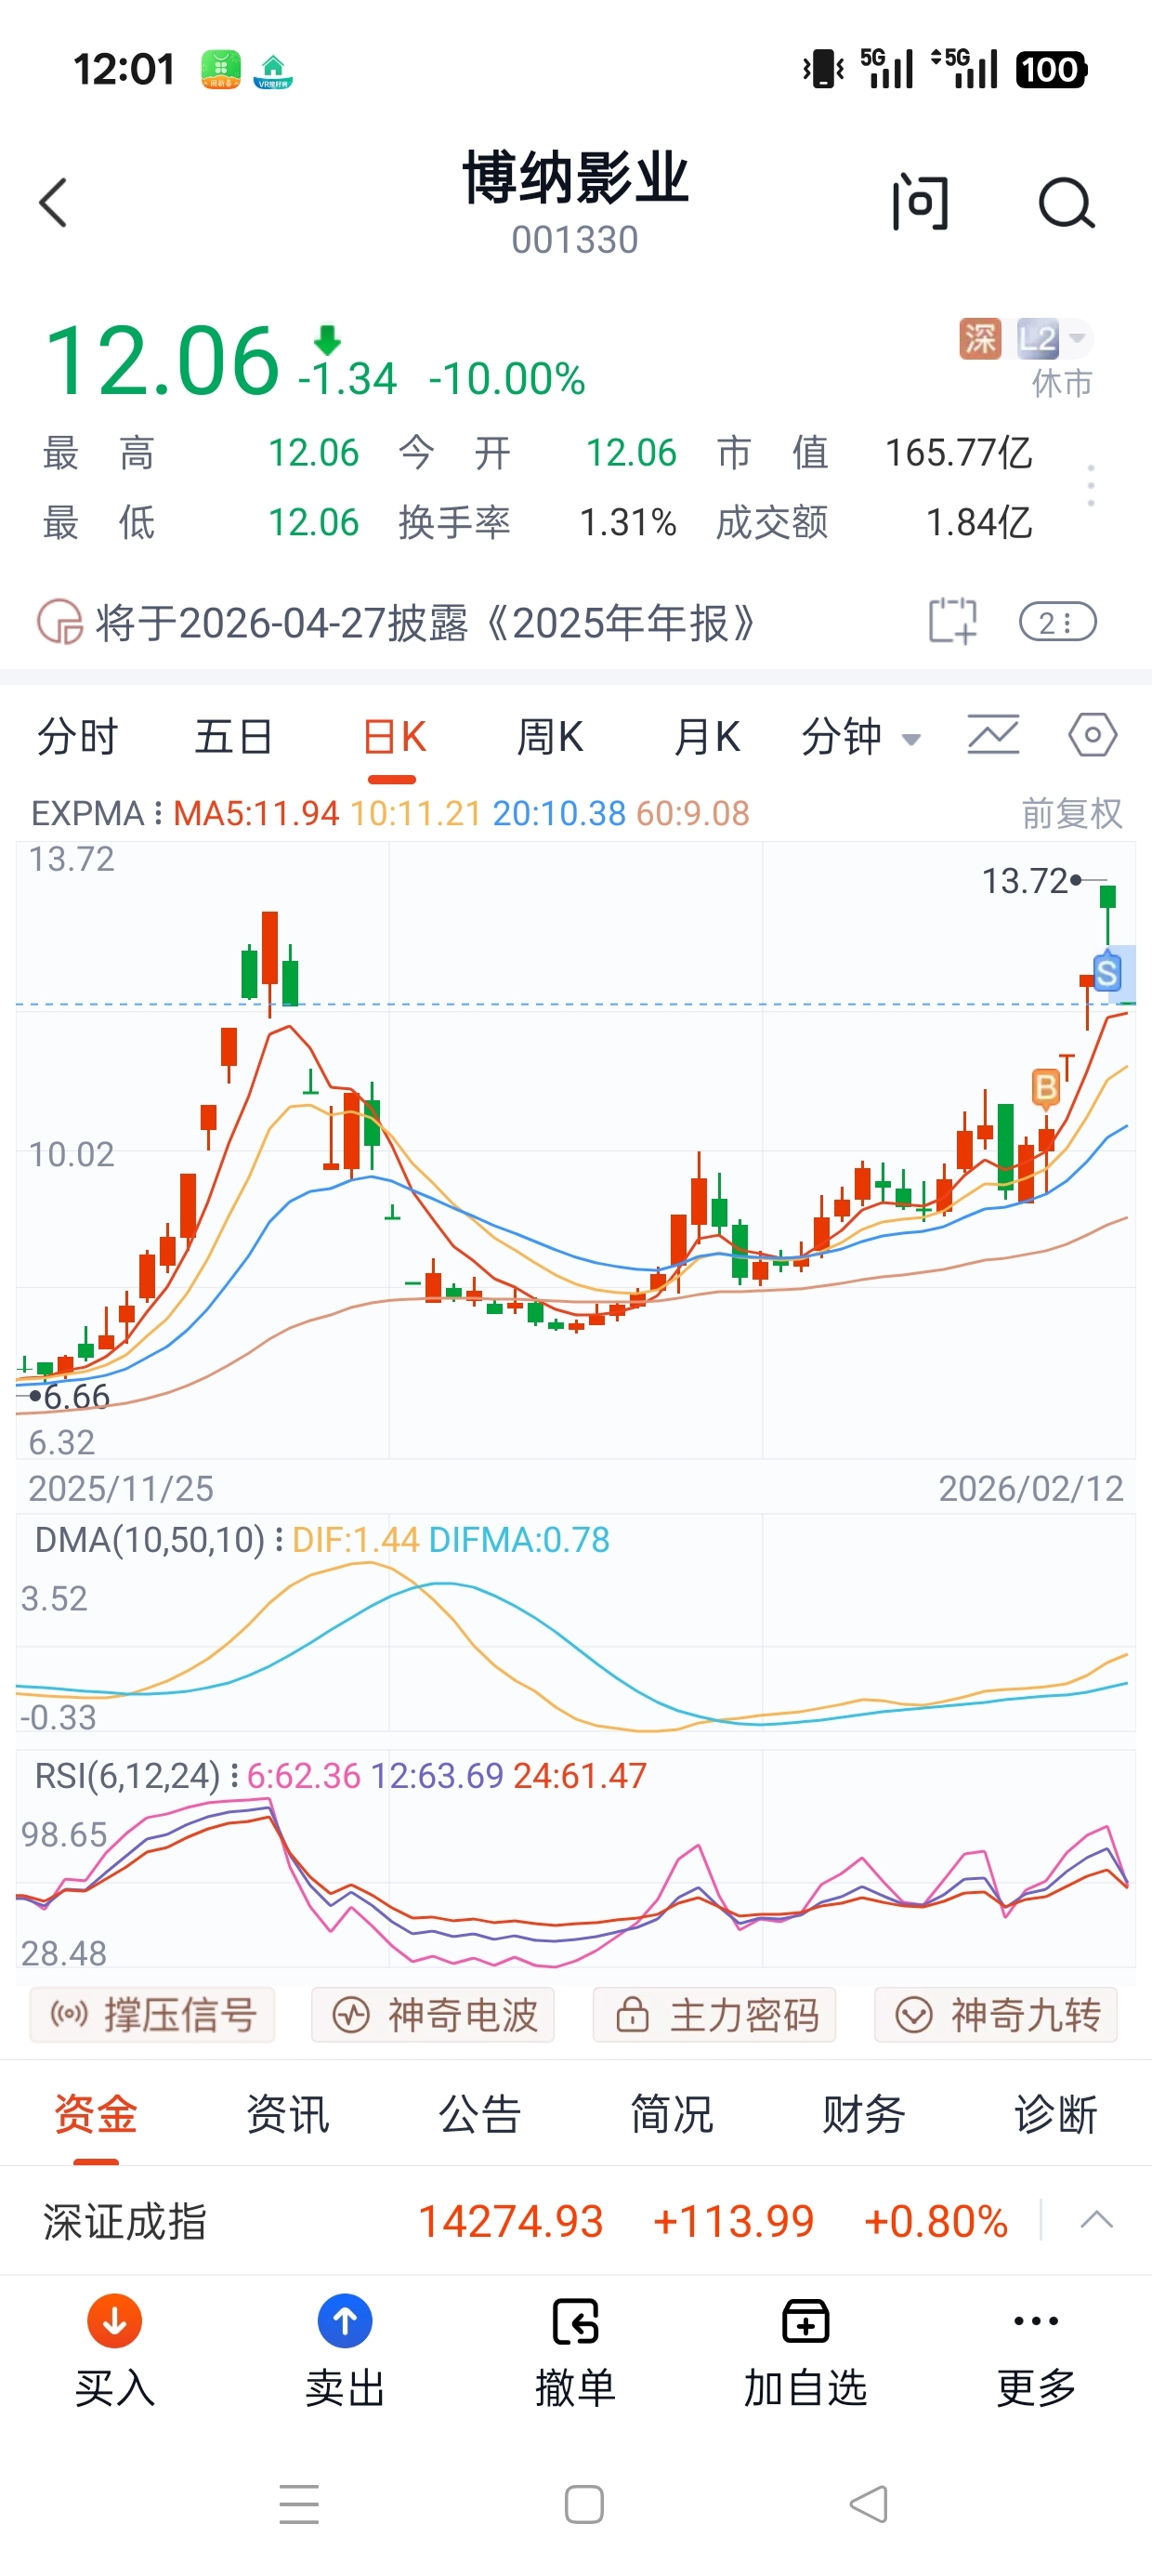Image resolution: width=1152 pixels, height=2576 pixels.
Task: Tap the S sell marker on chart
Action: [1107, 973]
